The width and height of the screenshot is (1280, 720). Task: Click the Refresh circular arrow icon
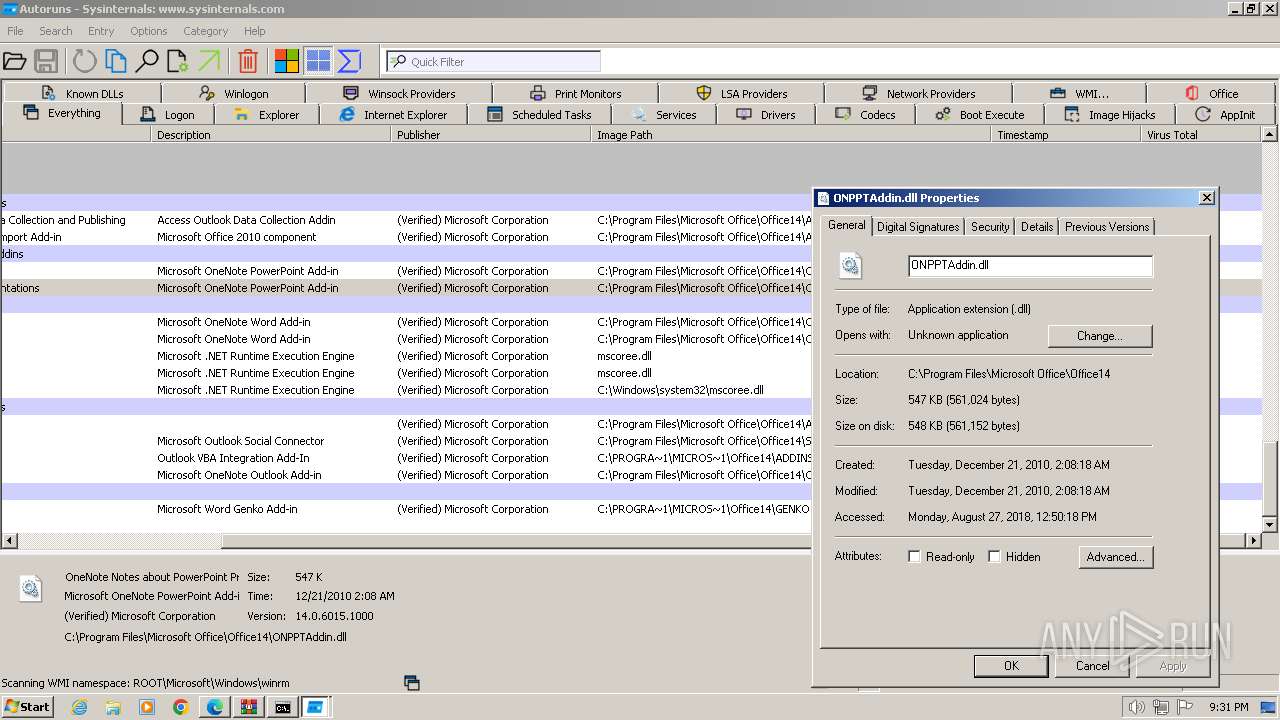point(85,61)
